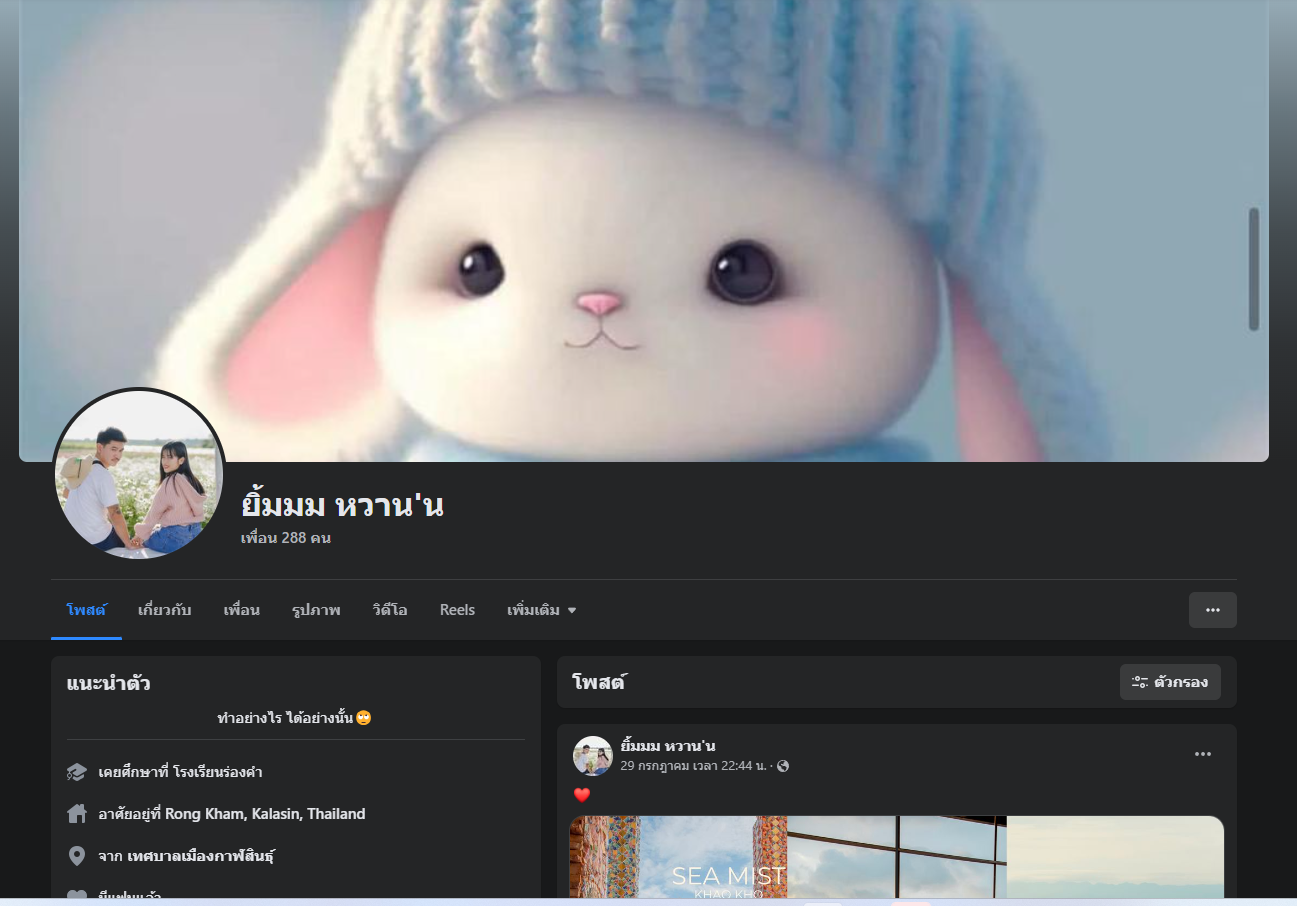This screenshot has height=906, width=1297.
Task: Open the post's three-dot options menu
Action: coord(1203,754)
